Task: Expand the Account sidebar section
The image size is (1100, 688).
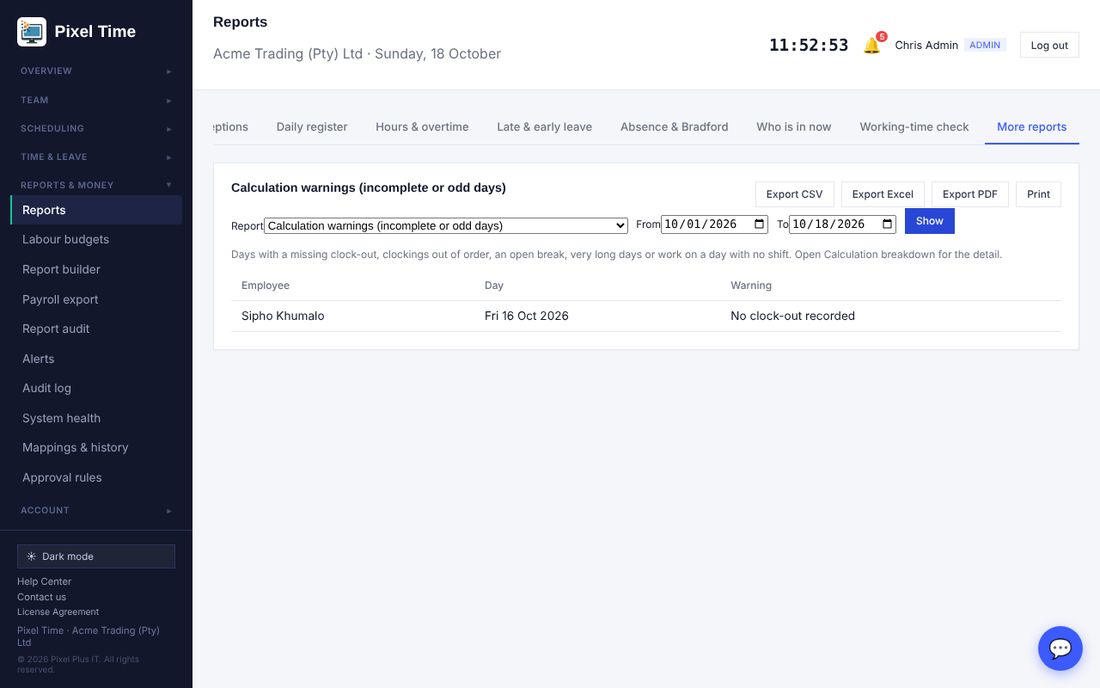Action: click(96, 511)
